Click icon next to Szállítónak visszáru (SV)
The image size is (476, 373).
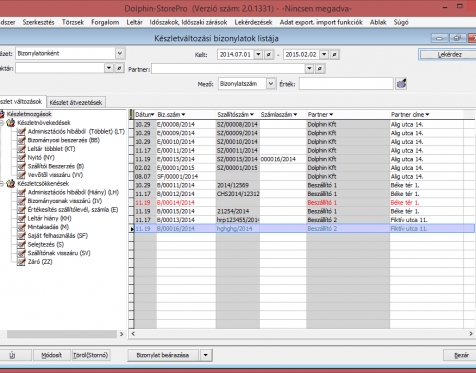pos(21,253)
